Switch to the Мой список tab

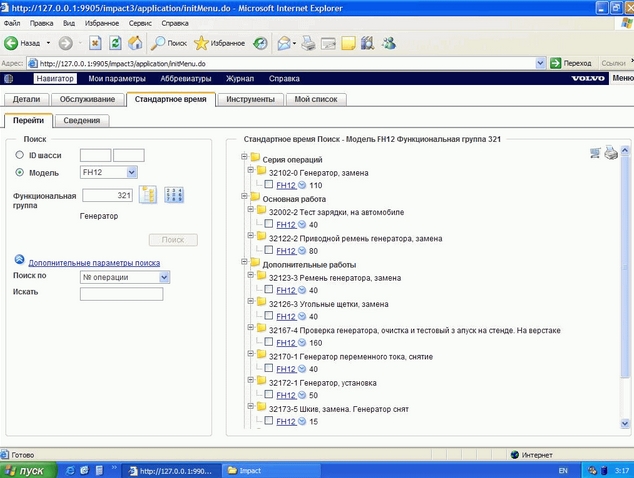click(316, 99)
